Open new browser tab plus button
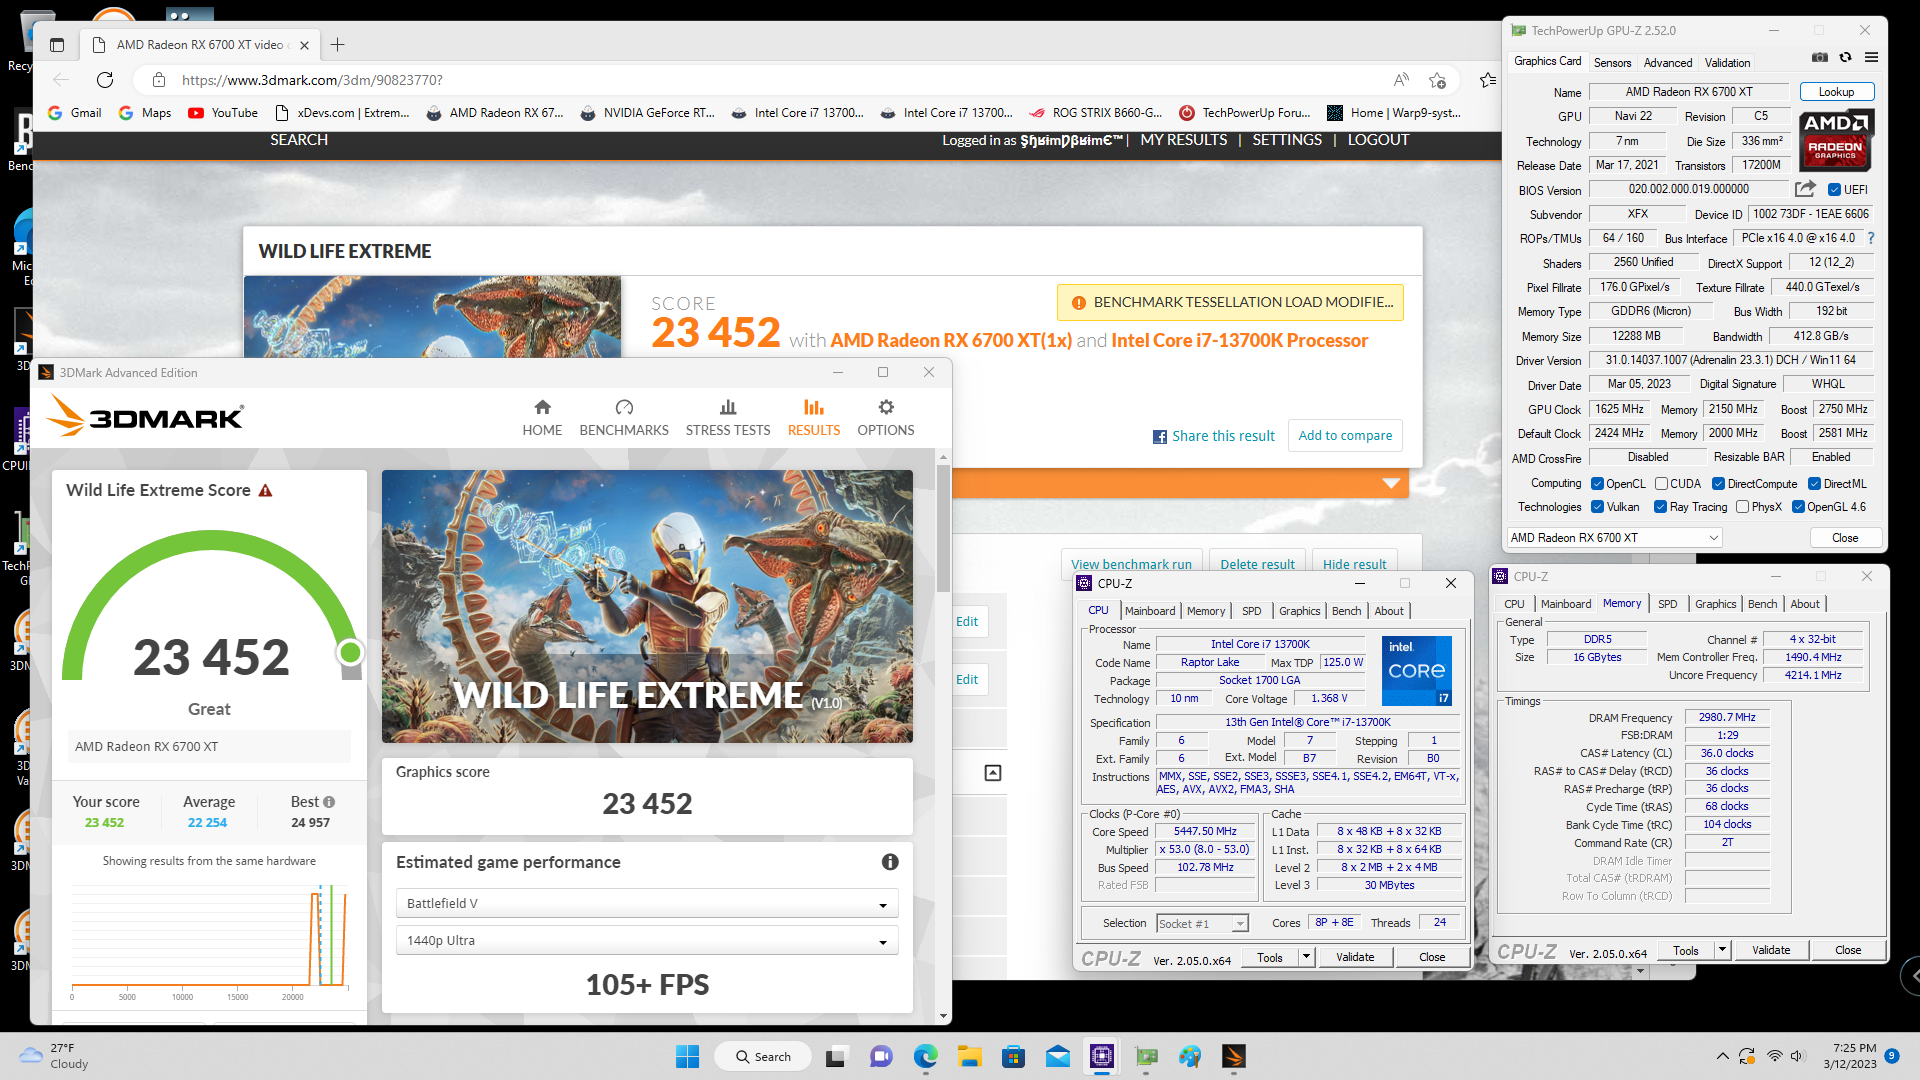The width and height of the screenshot is (1920, 1080). point(338,44)
